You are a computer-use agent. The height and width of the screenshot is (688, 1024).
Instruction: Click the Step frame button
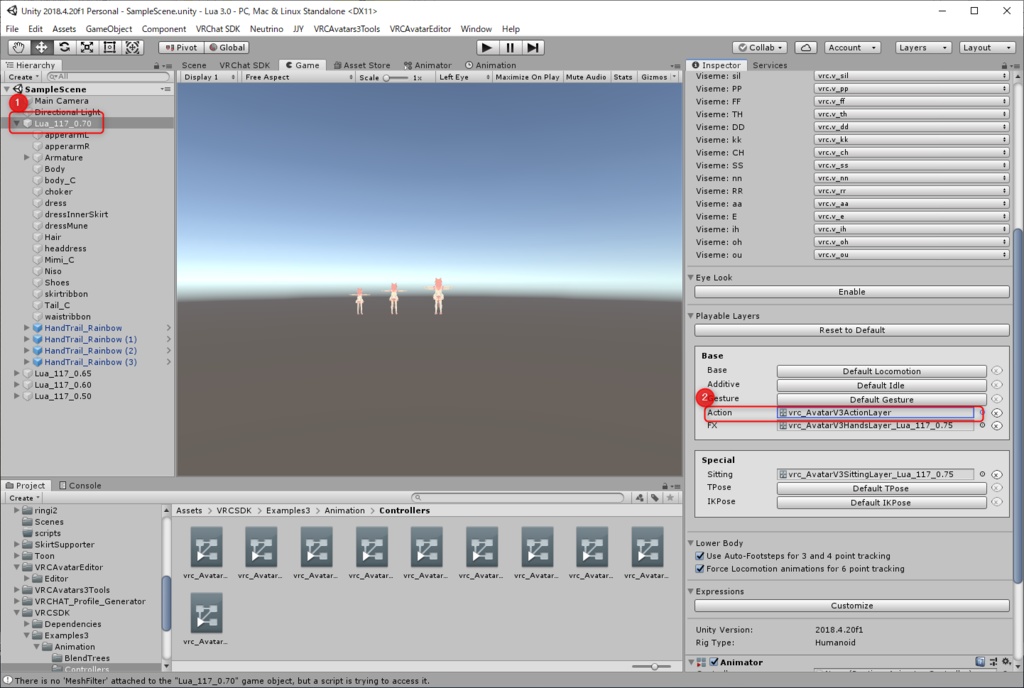tap(533, 47)
